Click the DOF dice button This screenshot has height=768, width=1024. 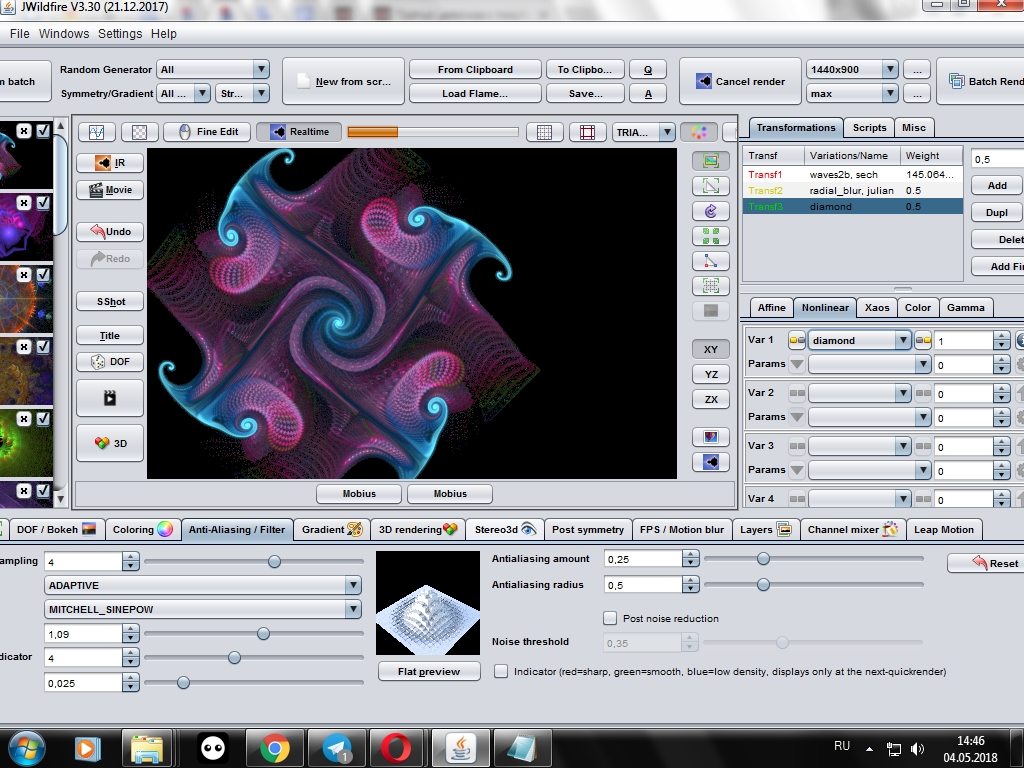[110, 362]
